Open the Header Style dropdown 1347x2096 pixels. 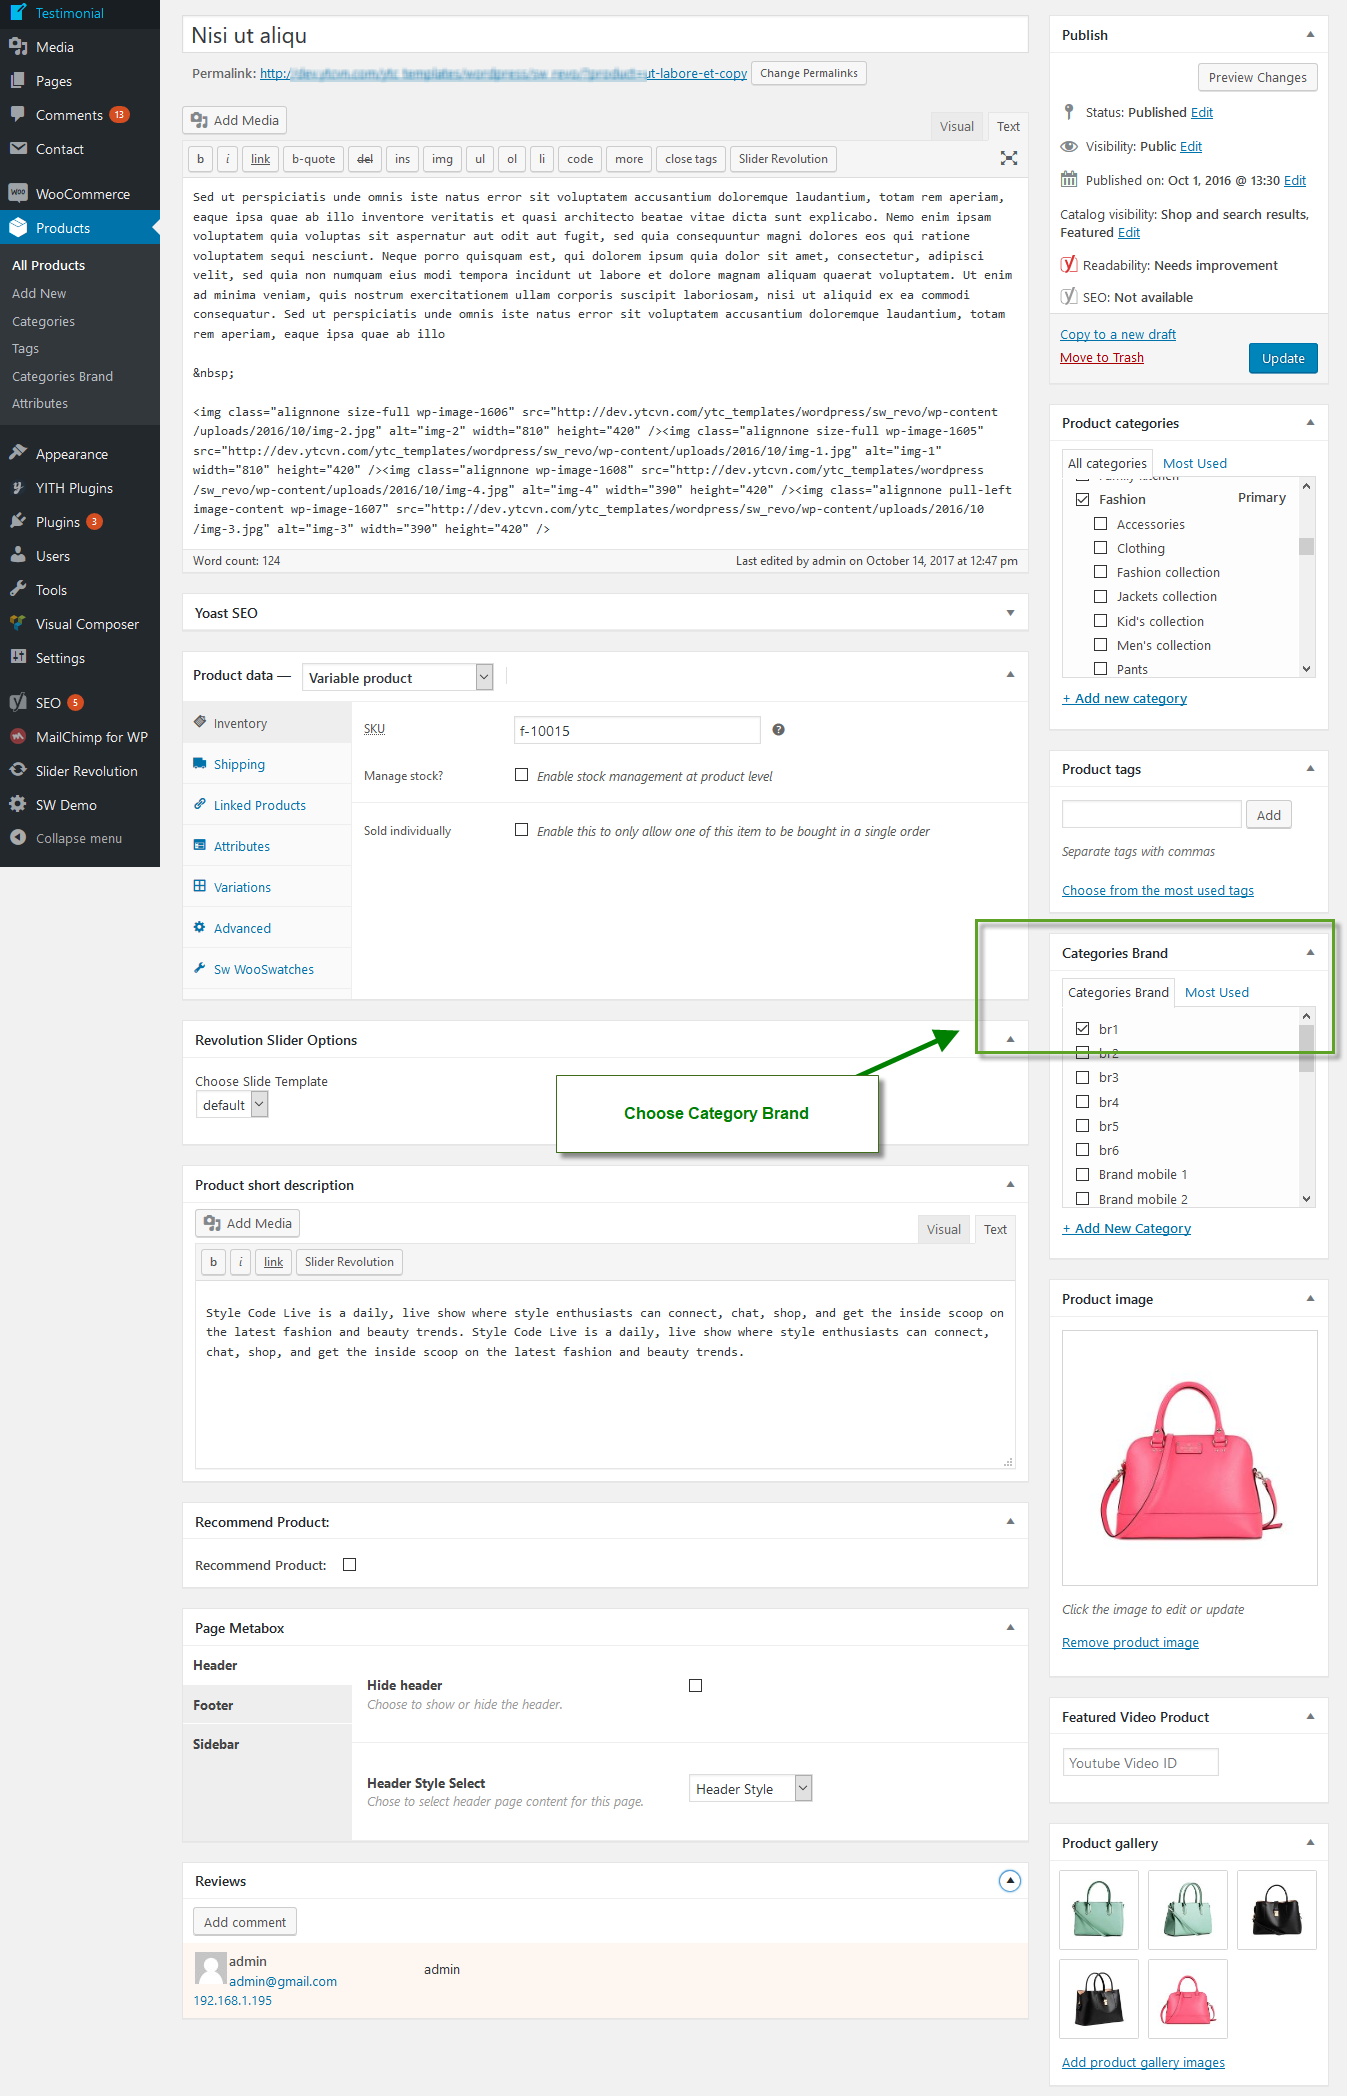pyautogui.click(x=750, y=1788)
